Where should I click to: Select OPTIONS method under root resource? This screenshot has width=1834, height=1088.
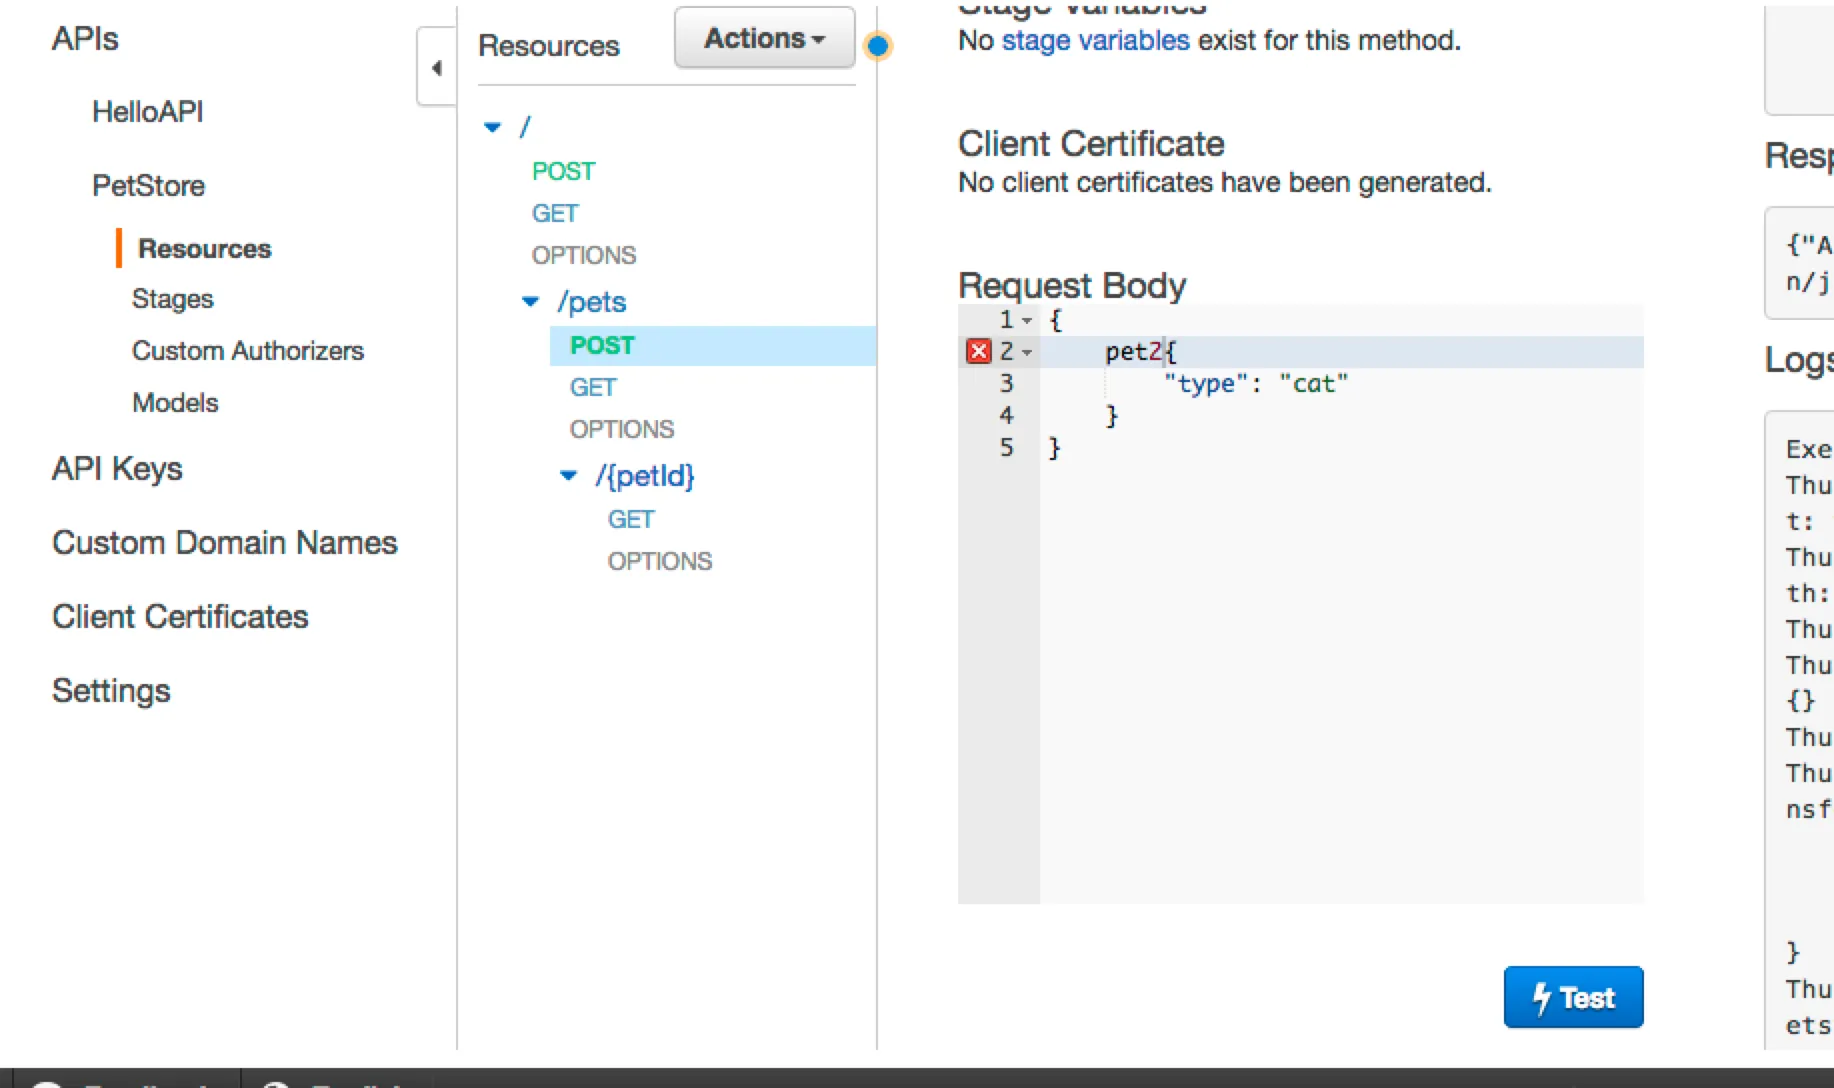pyautogui.click(x=584, y=256)
